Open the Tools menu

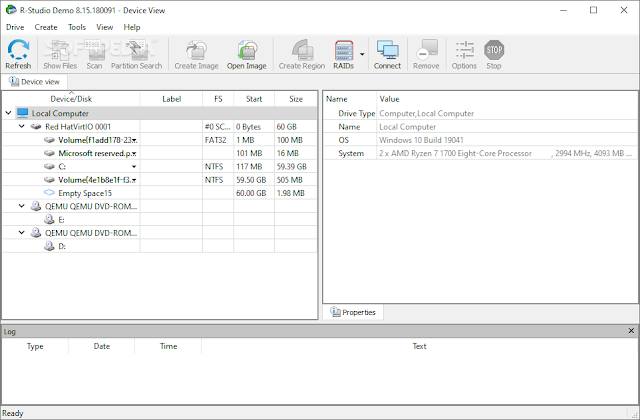[x=77, y=27]
